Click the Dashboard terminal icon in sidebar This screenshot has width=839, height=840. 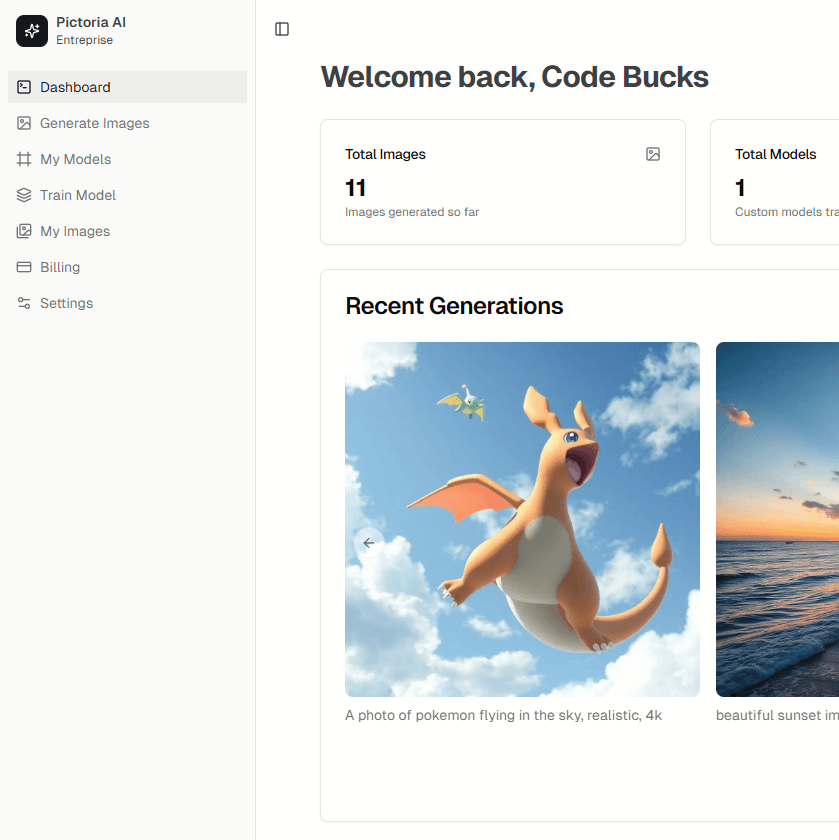24,87
